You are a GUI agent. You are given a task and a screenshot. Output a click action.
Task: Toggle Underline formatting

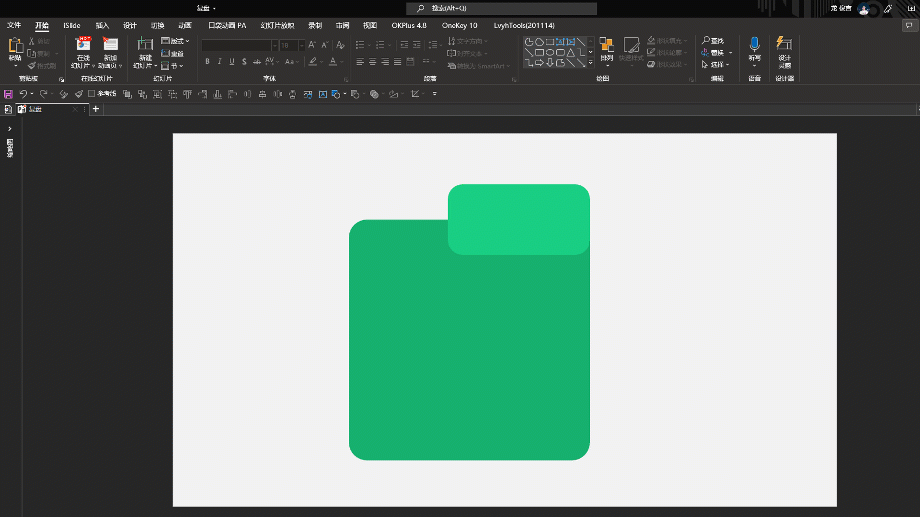point(232,61)
